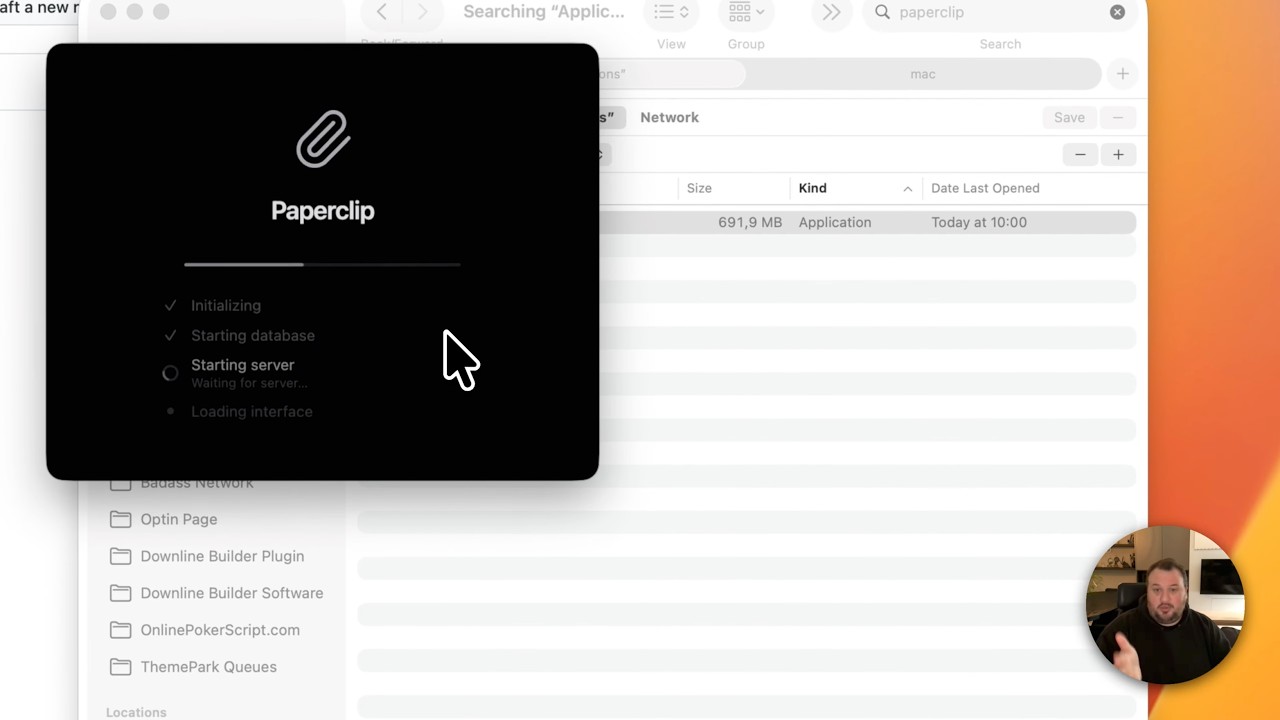Click the ThemePark Queues folder icon
The image size is (1280, 720).
(120, 667)
